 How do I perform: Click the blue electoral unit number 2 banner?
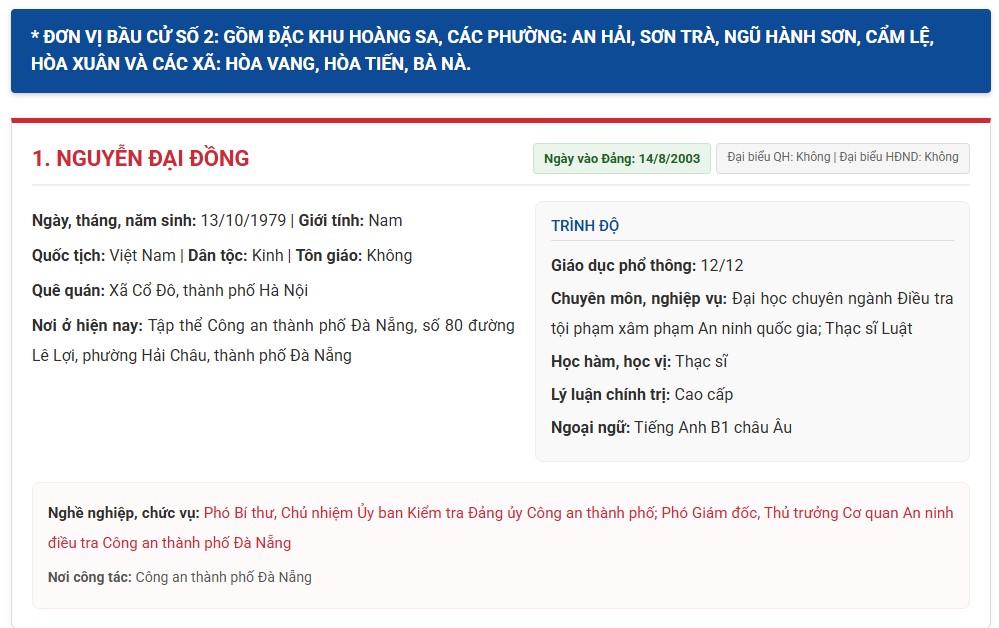500,50
